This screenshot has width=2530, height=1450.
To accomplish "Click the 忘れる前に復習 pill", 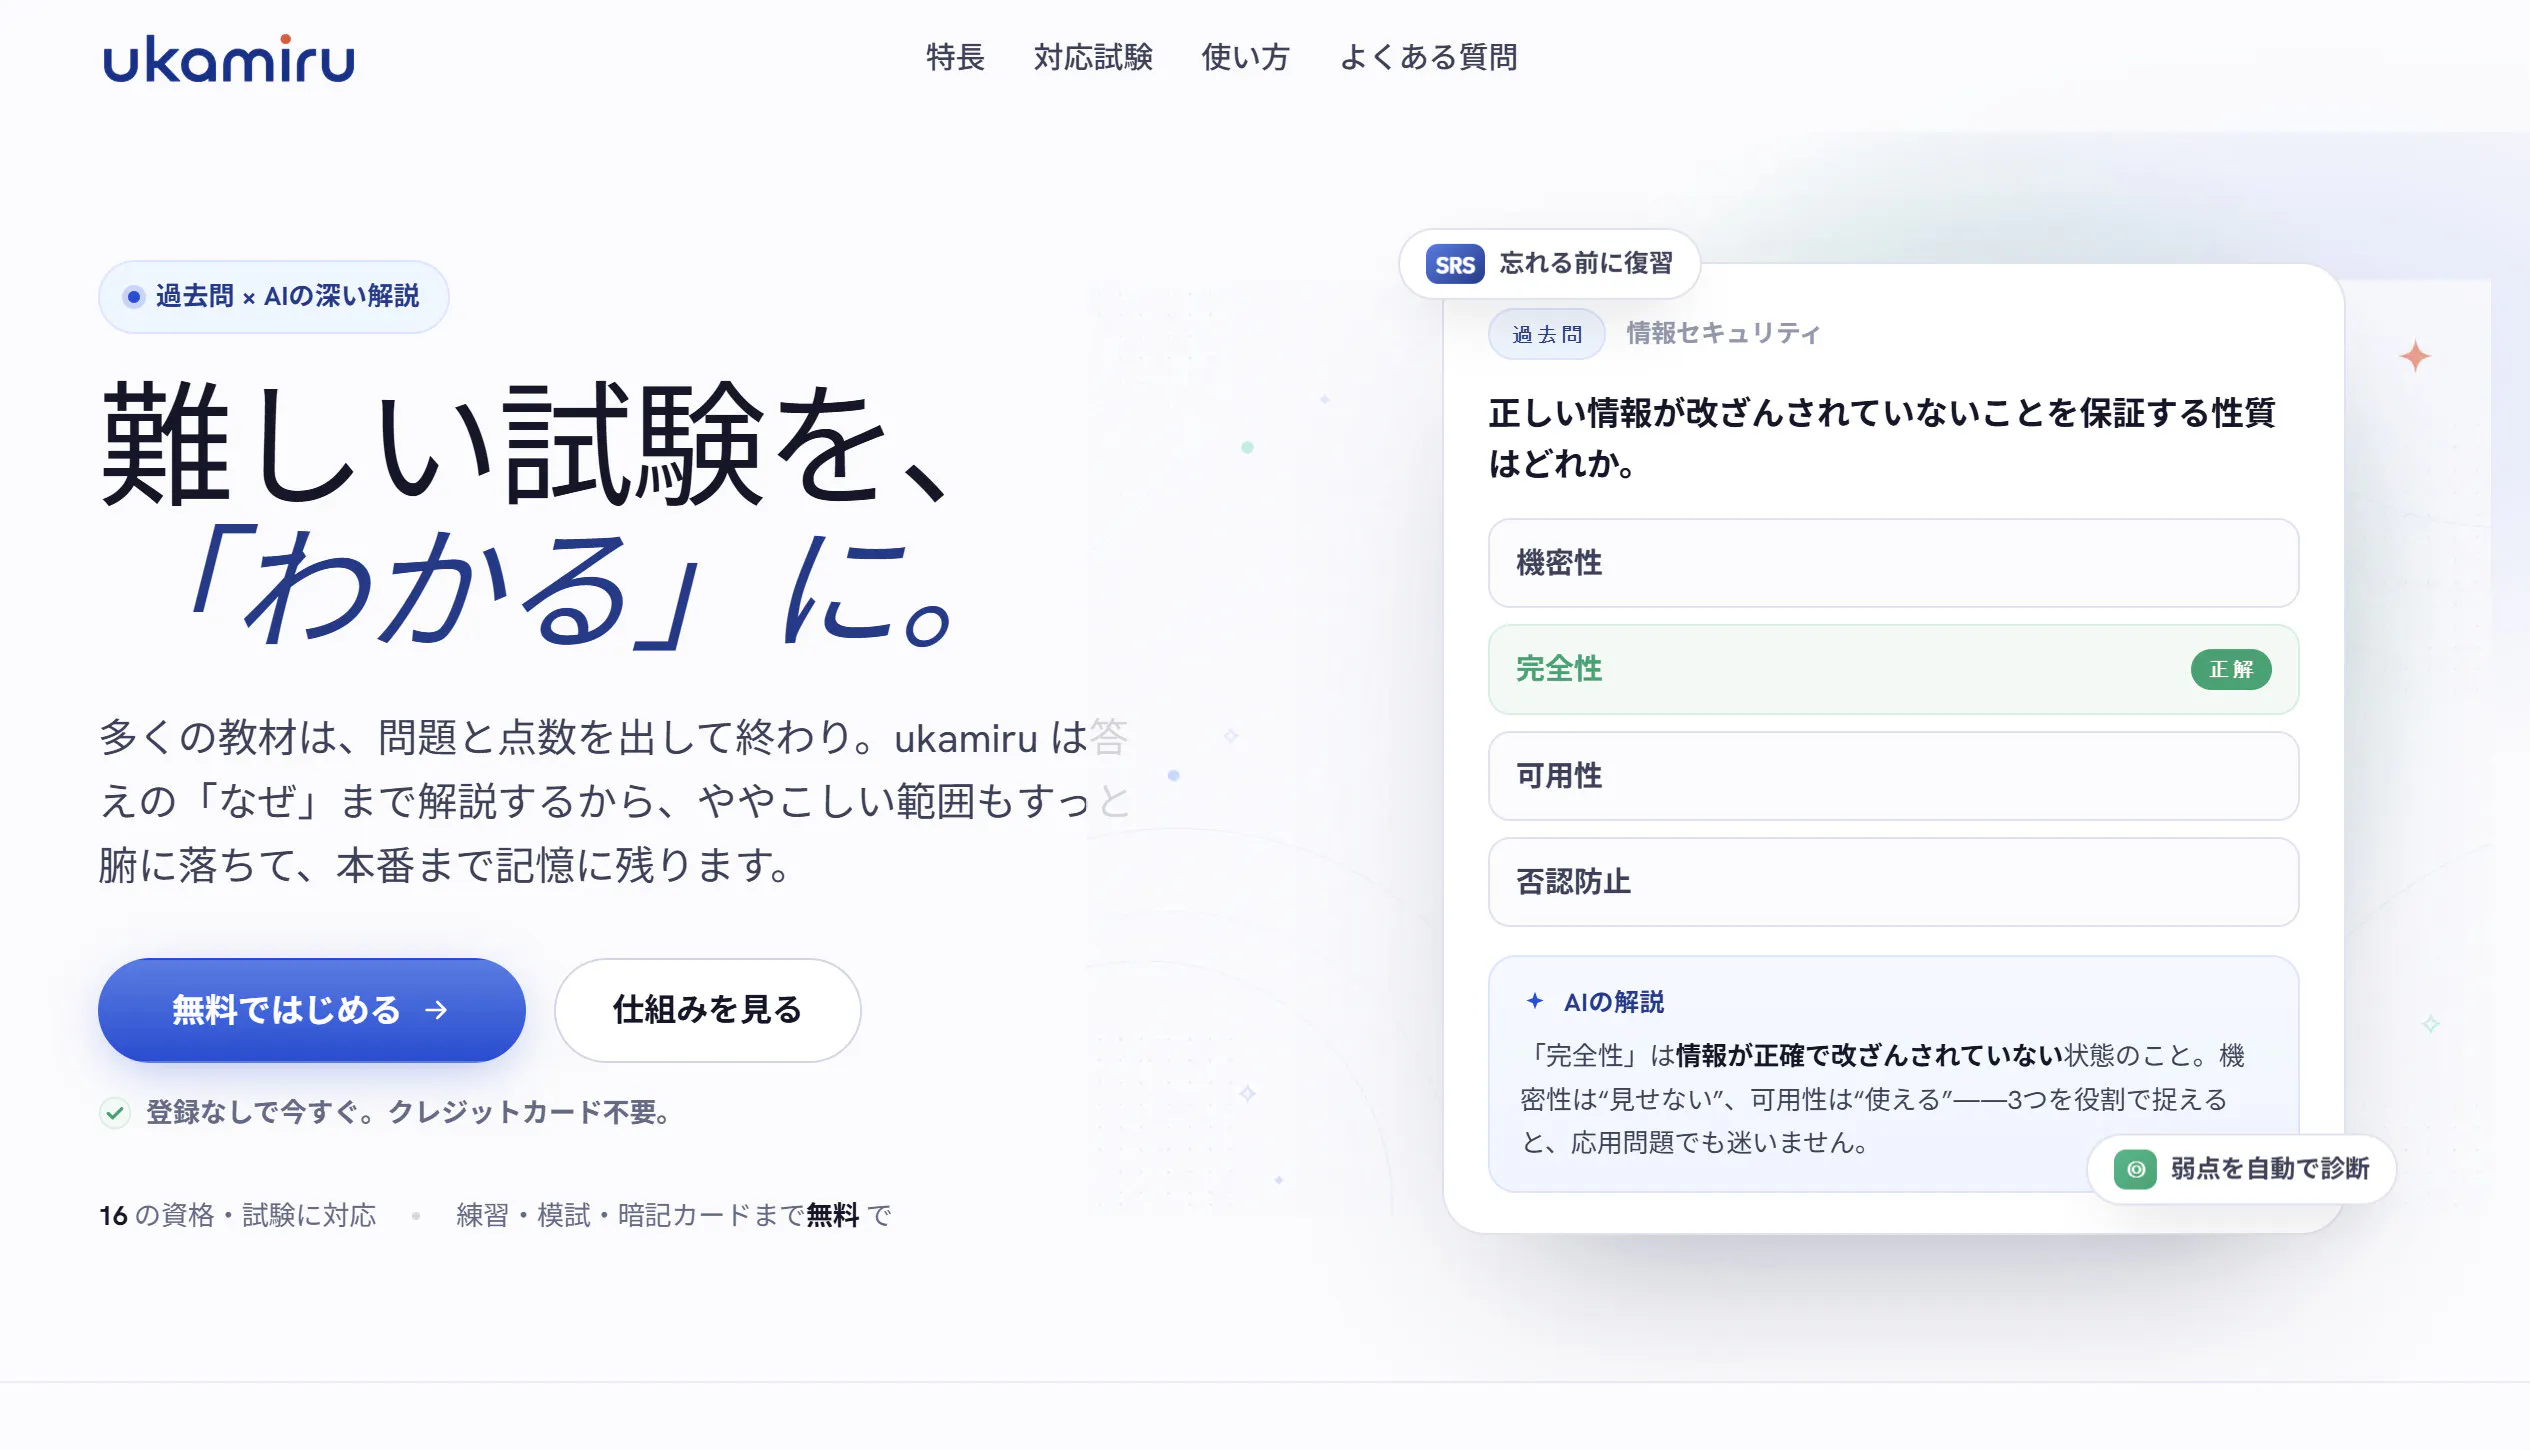I will (x=1549, y=264).
